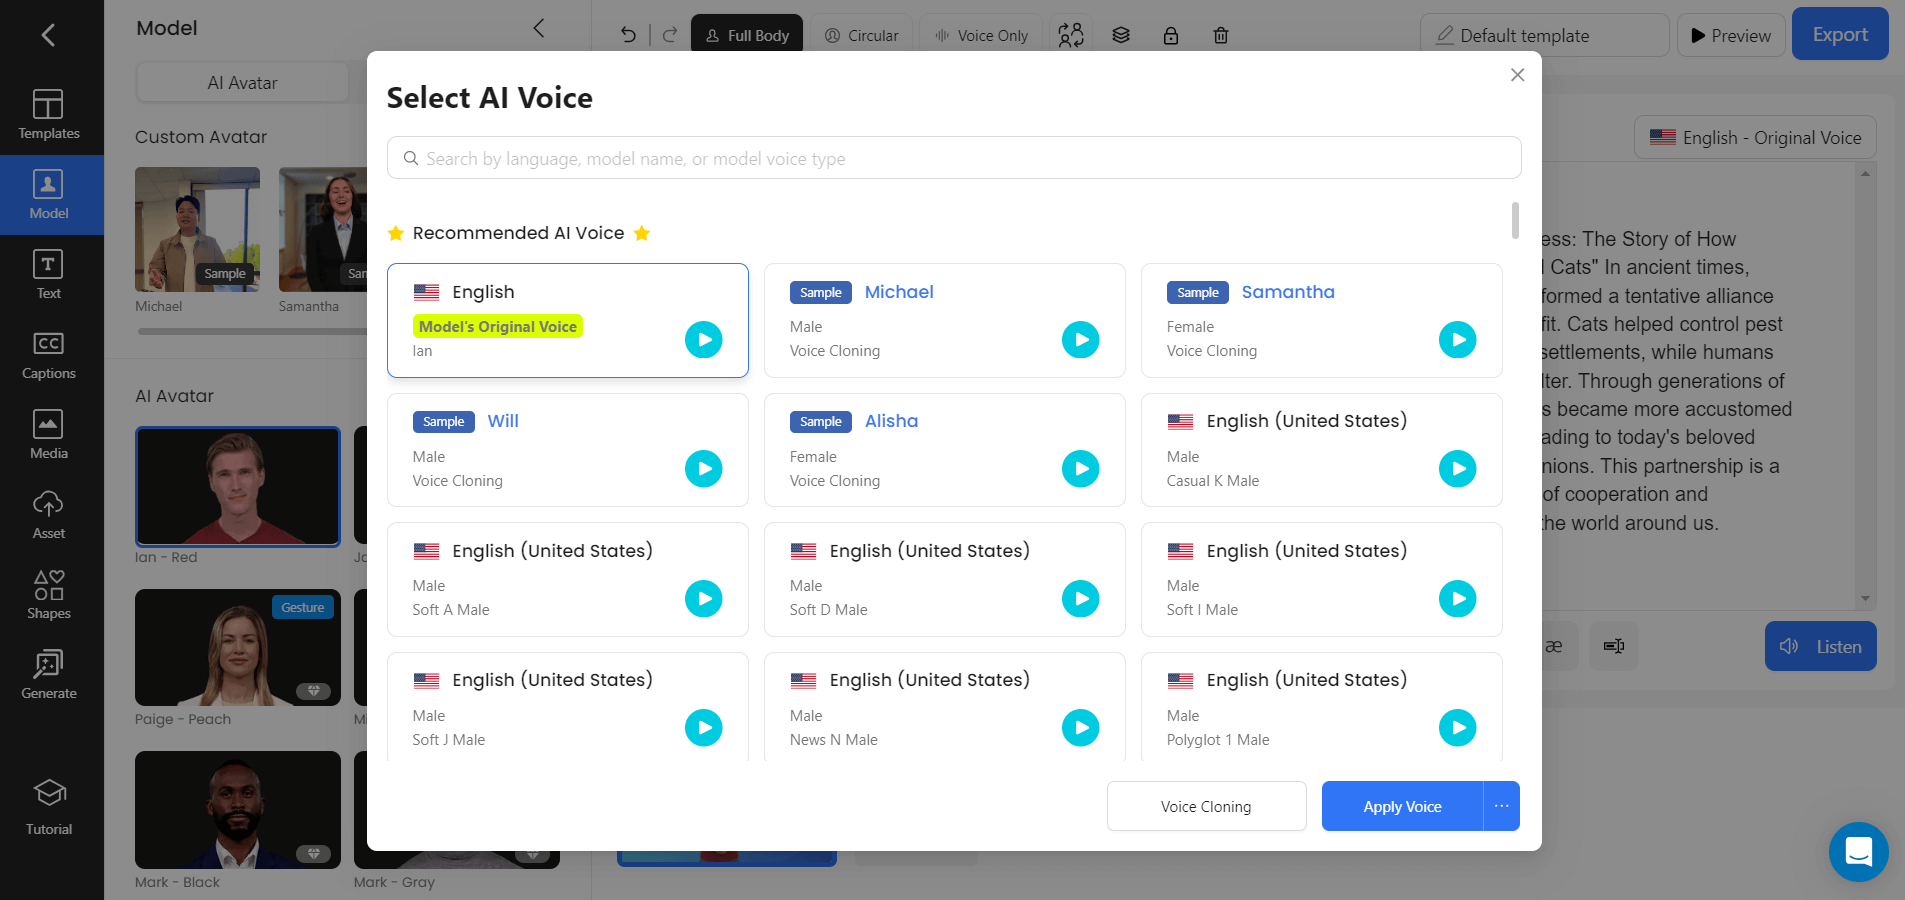Switch avatar display to Circular mode
1905x900 pixels.
pyautogui.click(x=860, y=34)
